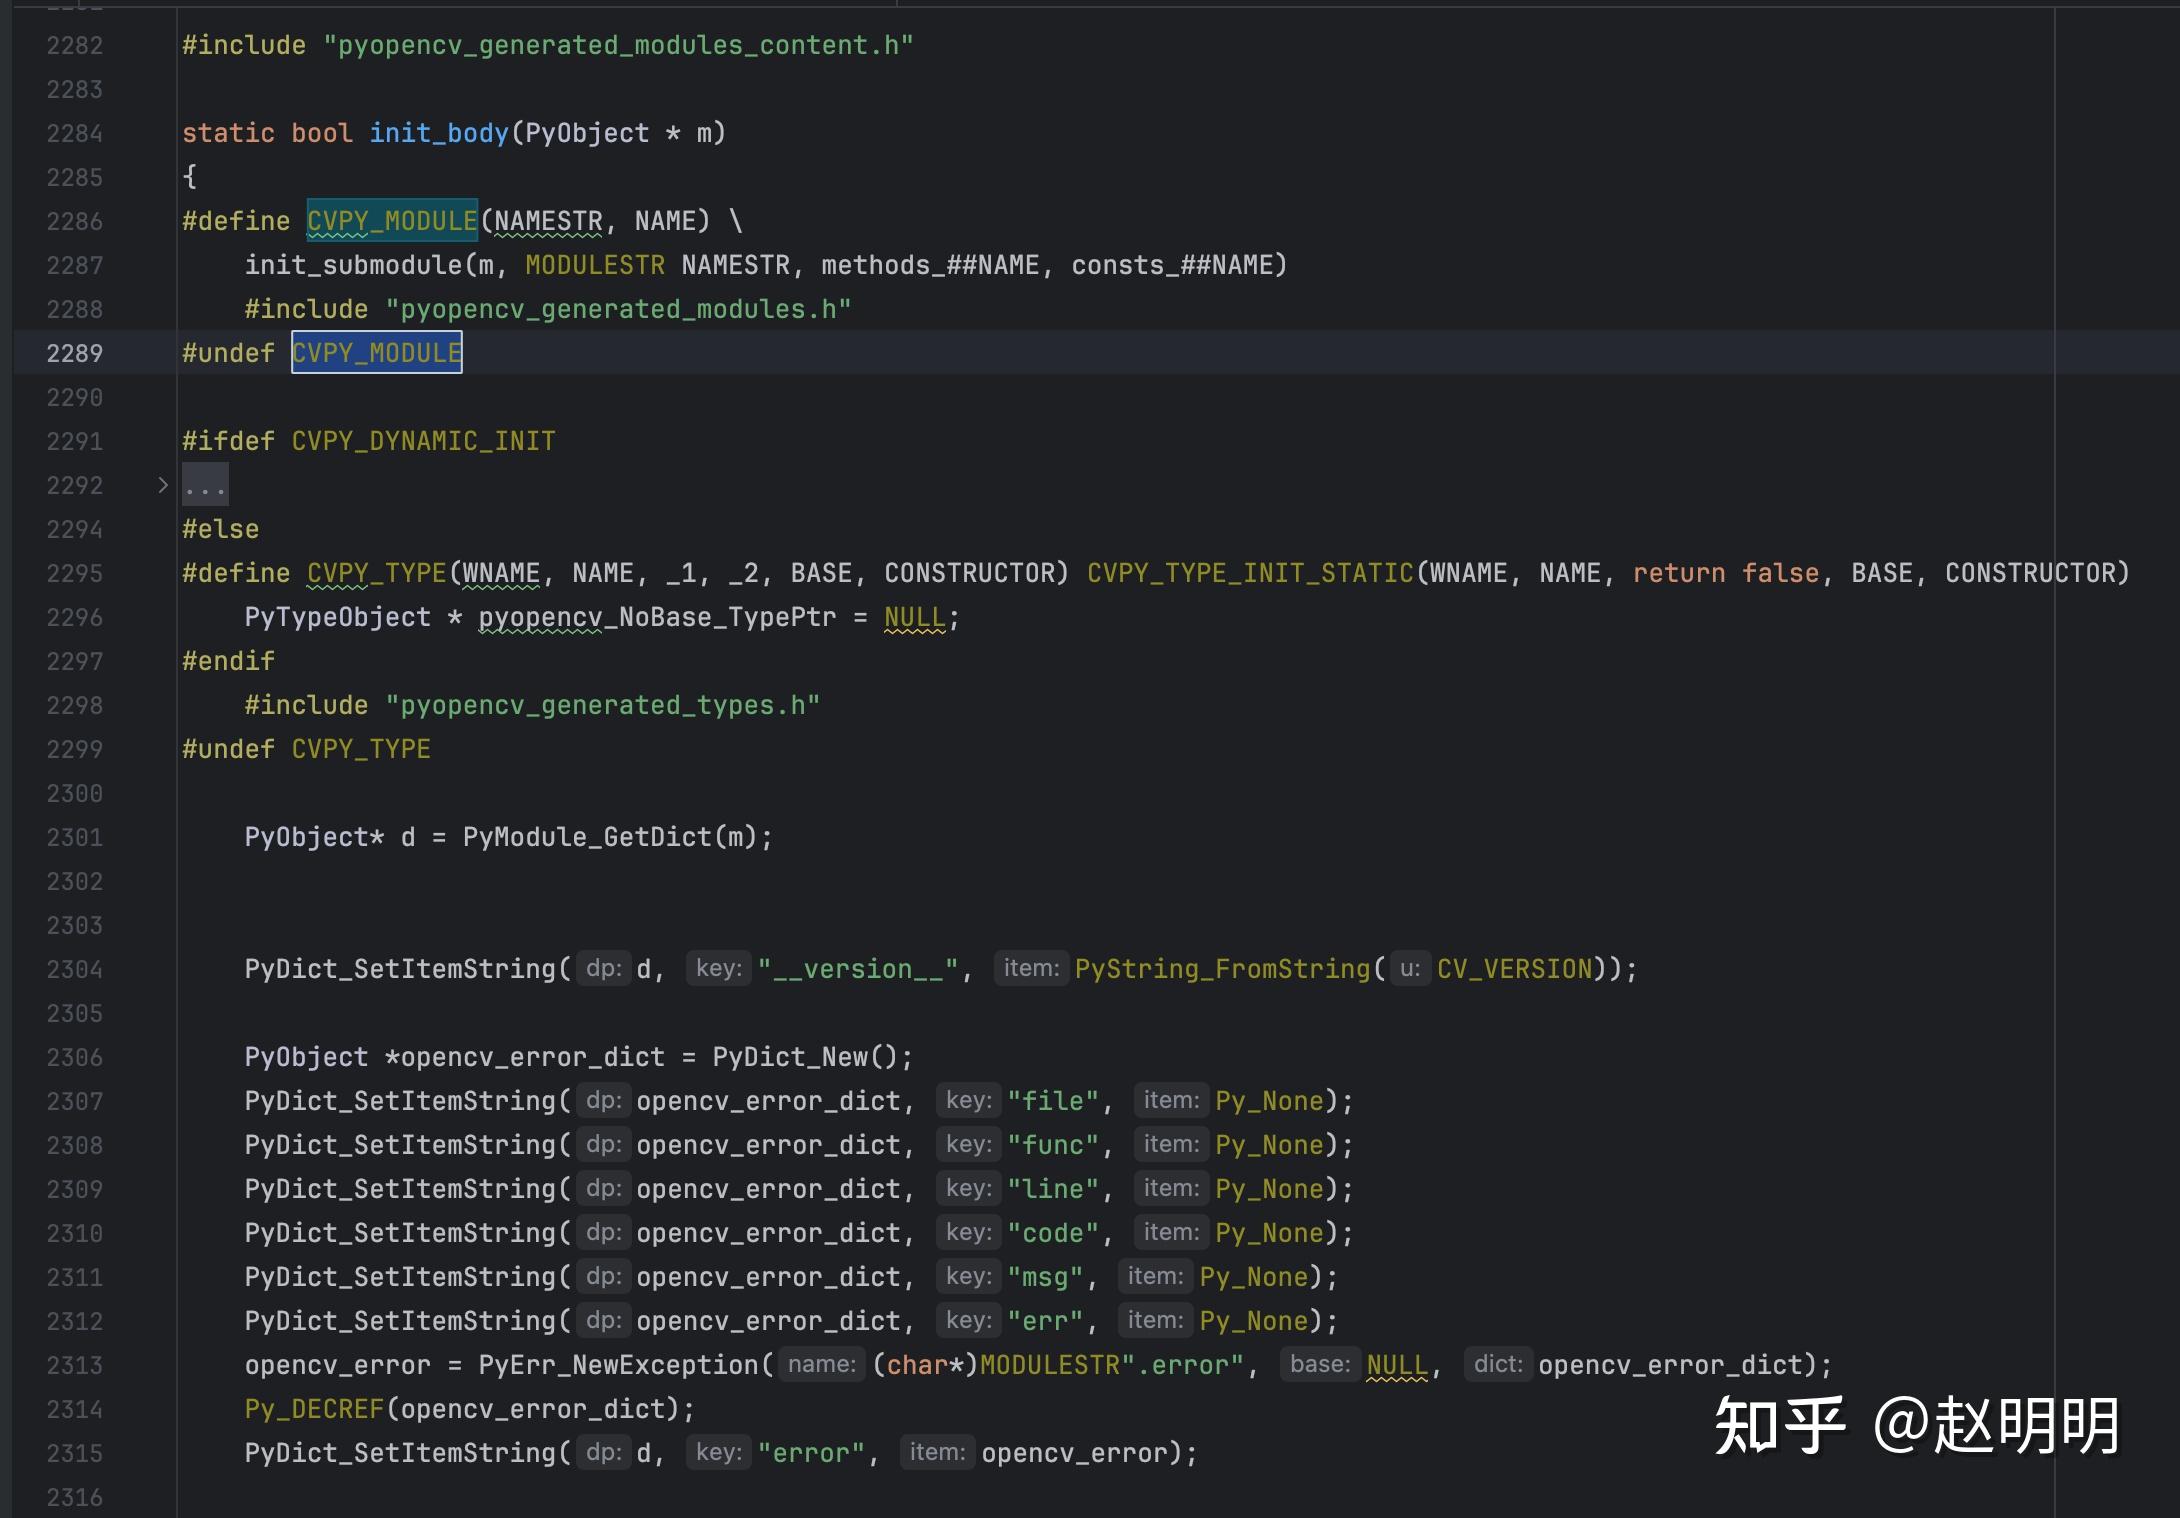Screen dimensions: 2180x1518
Task: Click the "code" key string
Action: (1054, 1233)
